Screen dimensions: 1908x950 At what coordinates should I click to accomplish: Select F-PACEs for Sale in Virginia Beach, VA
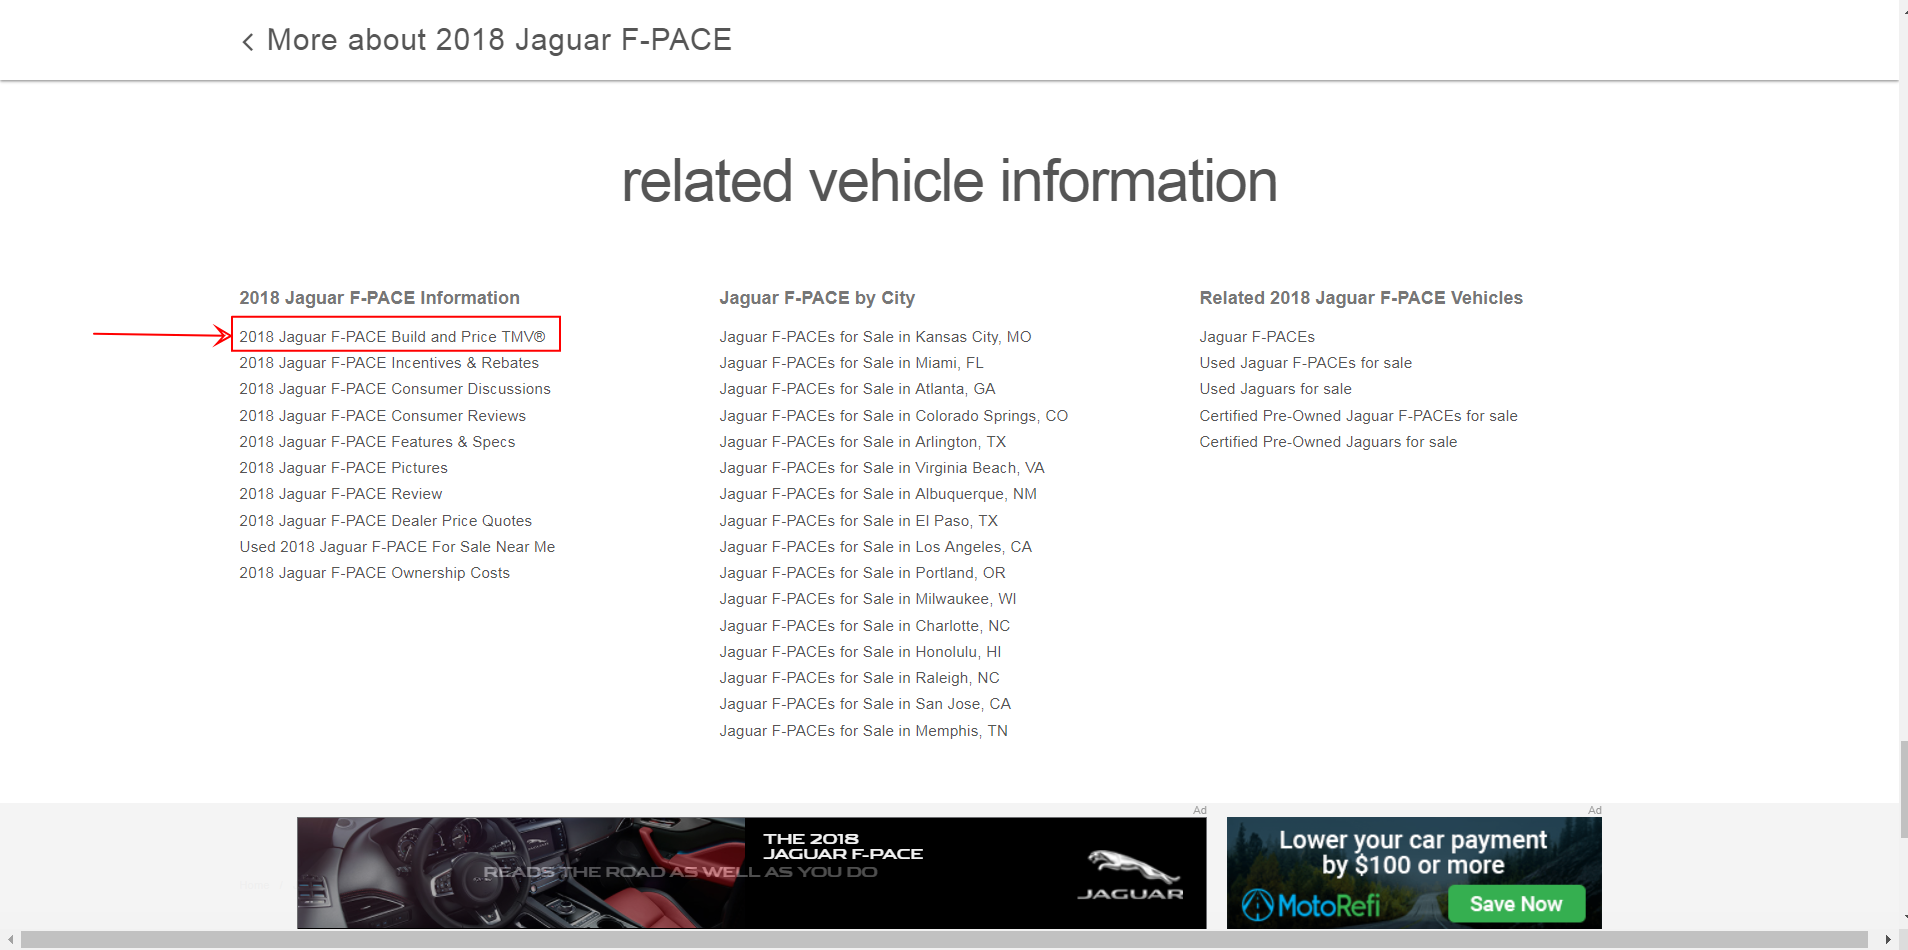tap(882, 468)
